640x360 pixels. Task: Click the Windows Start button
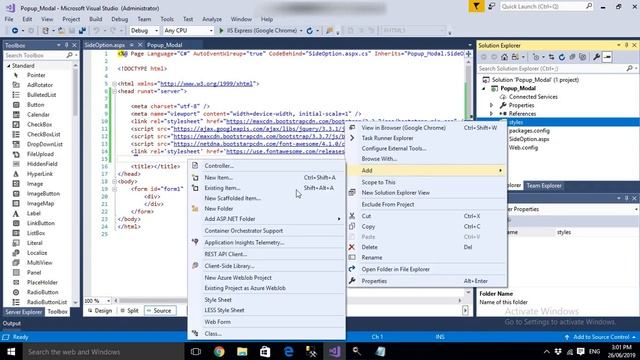point(11,351)
